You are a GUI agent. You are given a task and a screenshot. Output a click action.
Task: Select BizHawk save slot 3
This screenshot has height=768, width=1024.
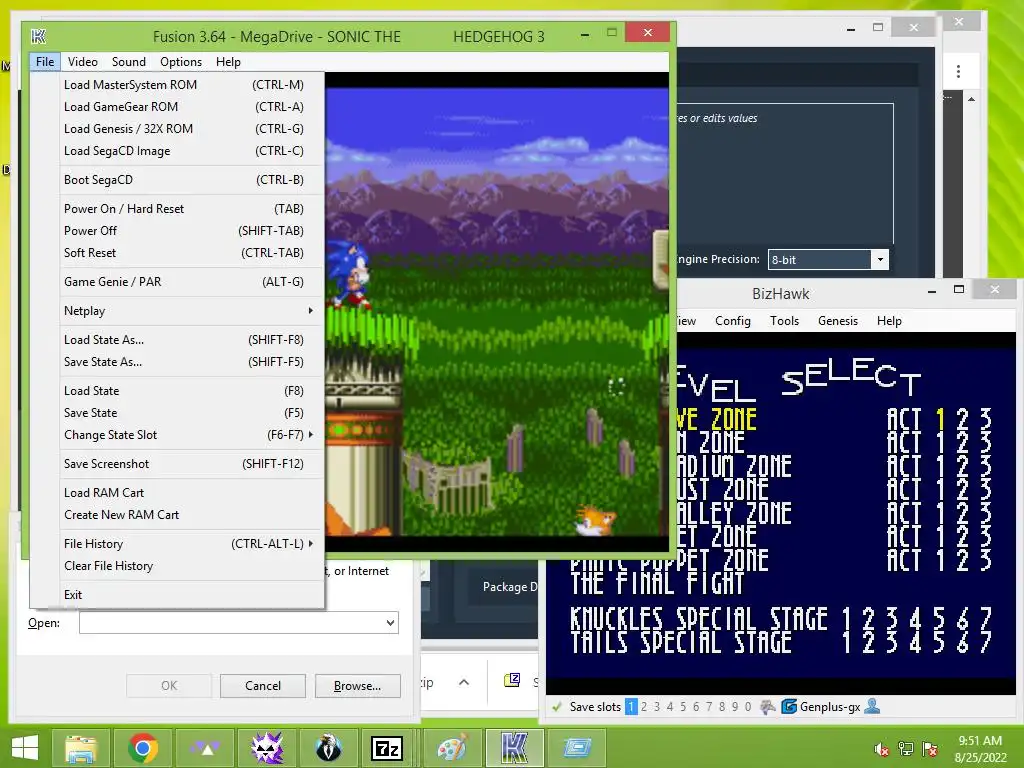(657, 707)
